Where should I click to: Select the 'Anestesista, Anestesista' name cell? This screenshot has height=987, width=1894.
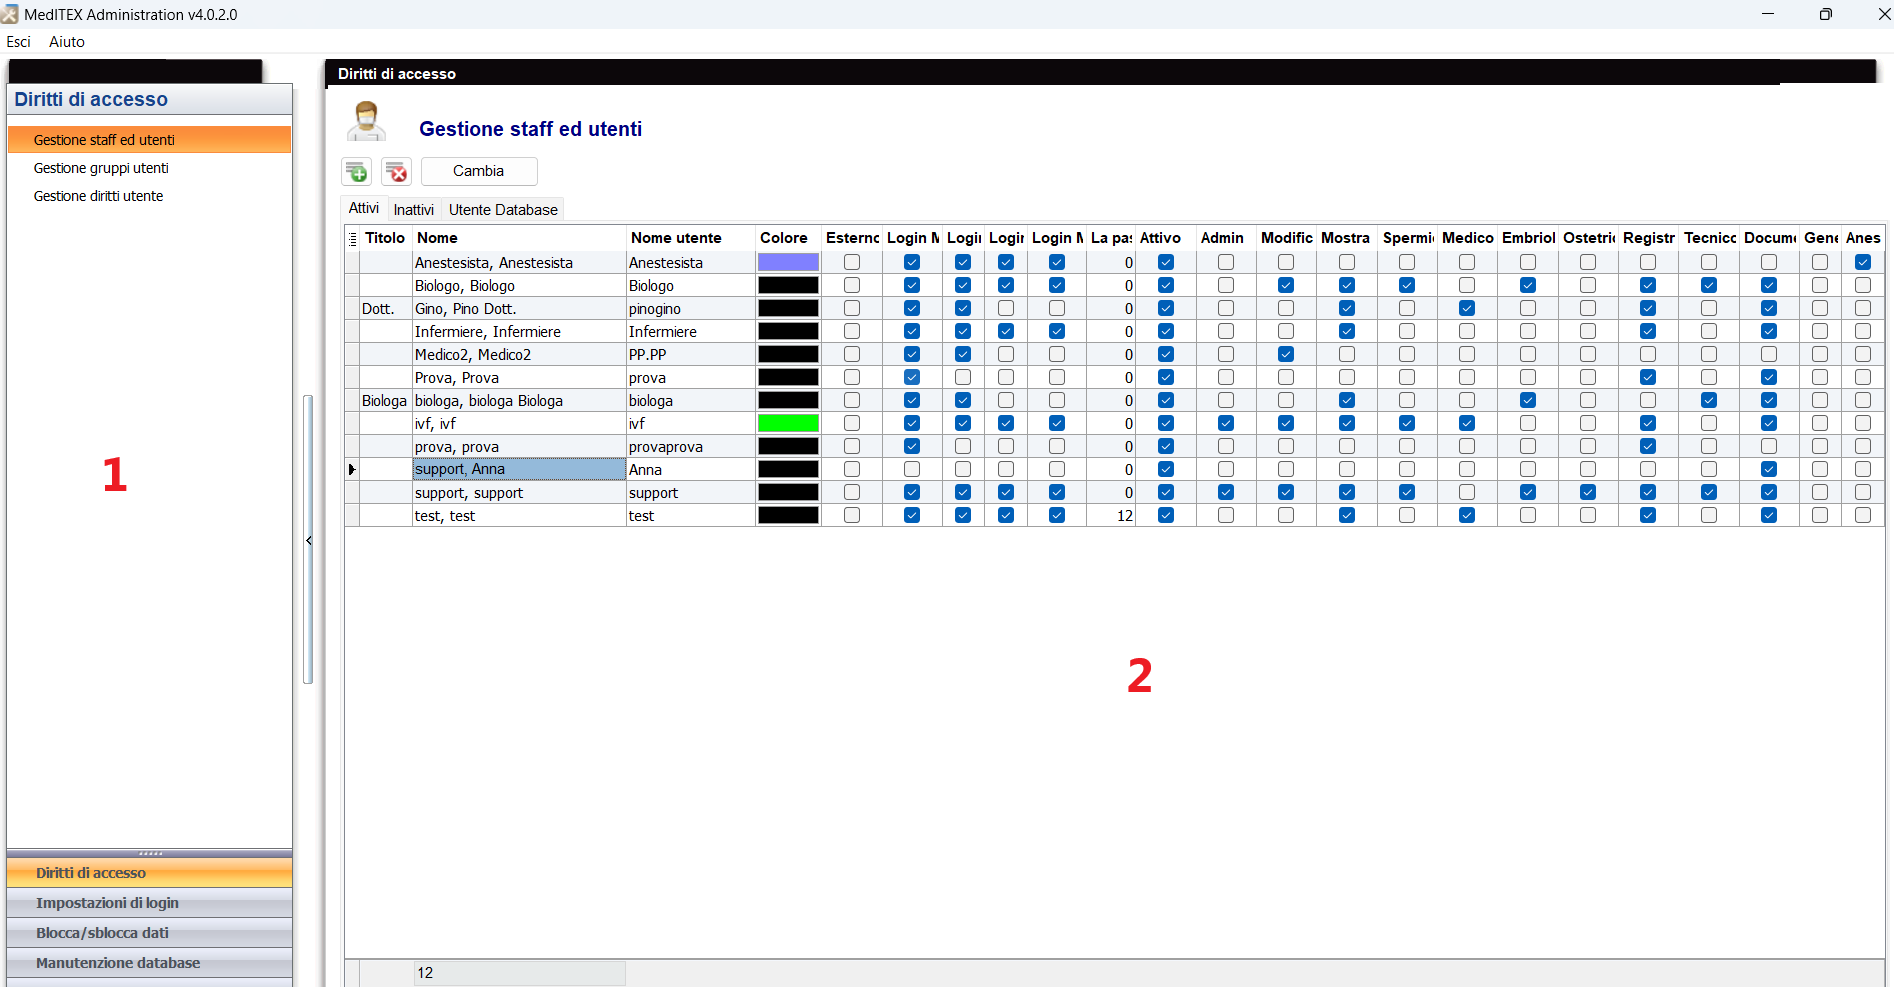[x=519, y=262]
